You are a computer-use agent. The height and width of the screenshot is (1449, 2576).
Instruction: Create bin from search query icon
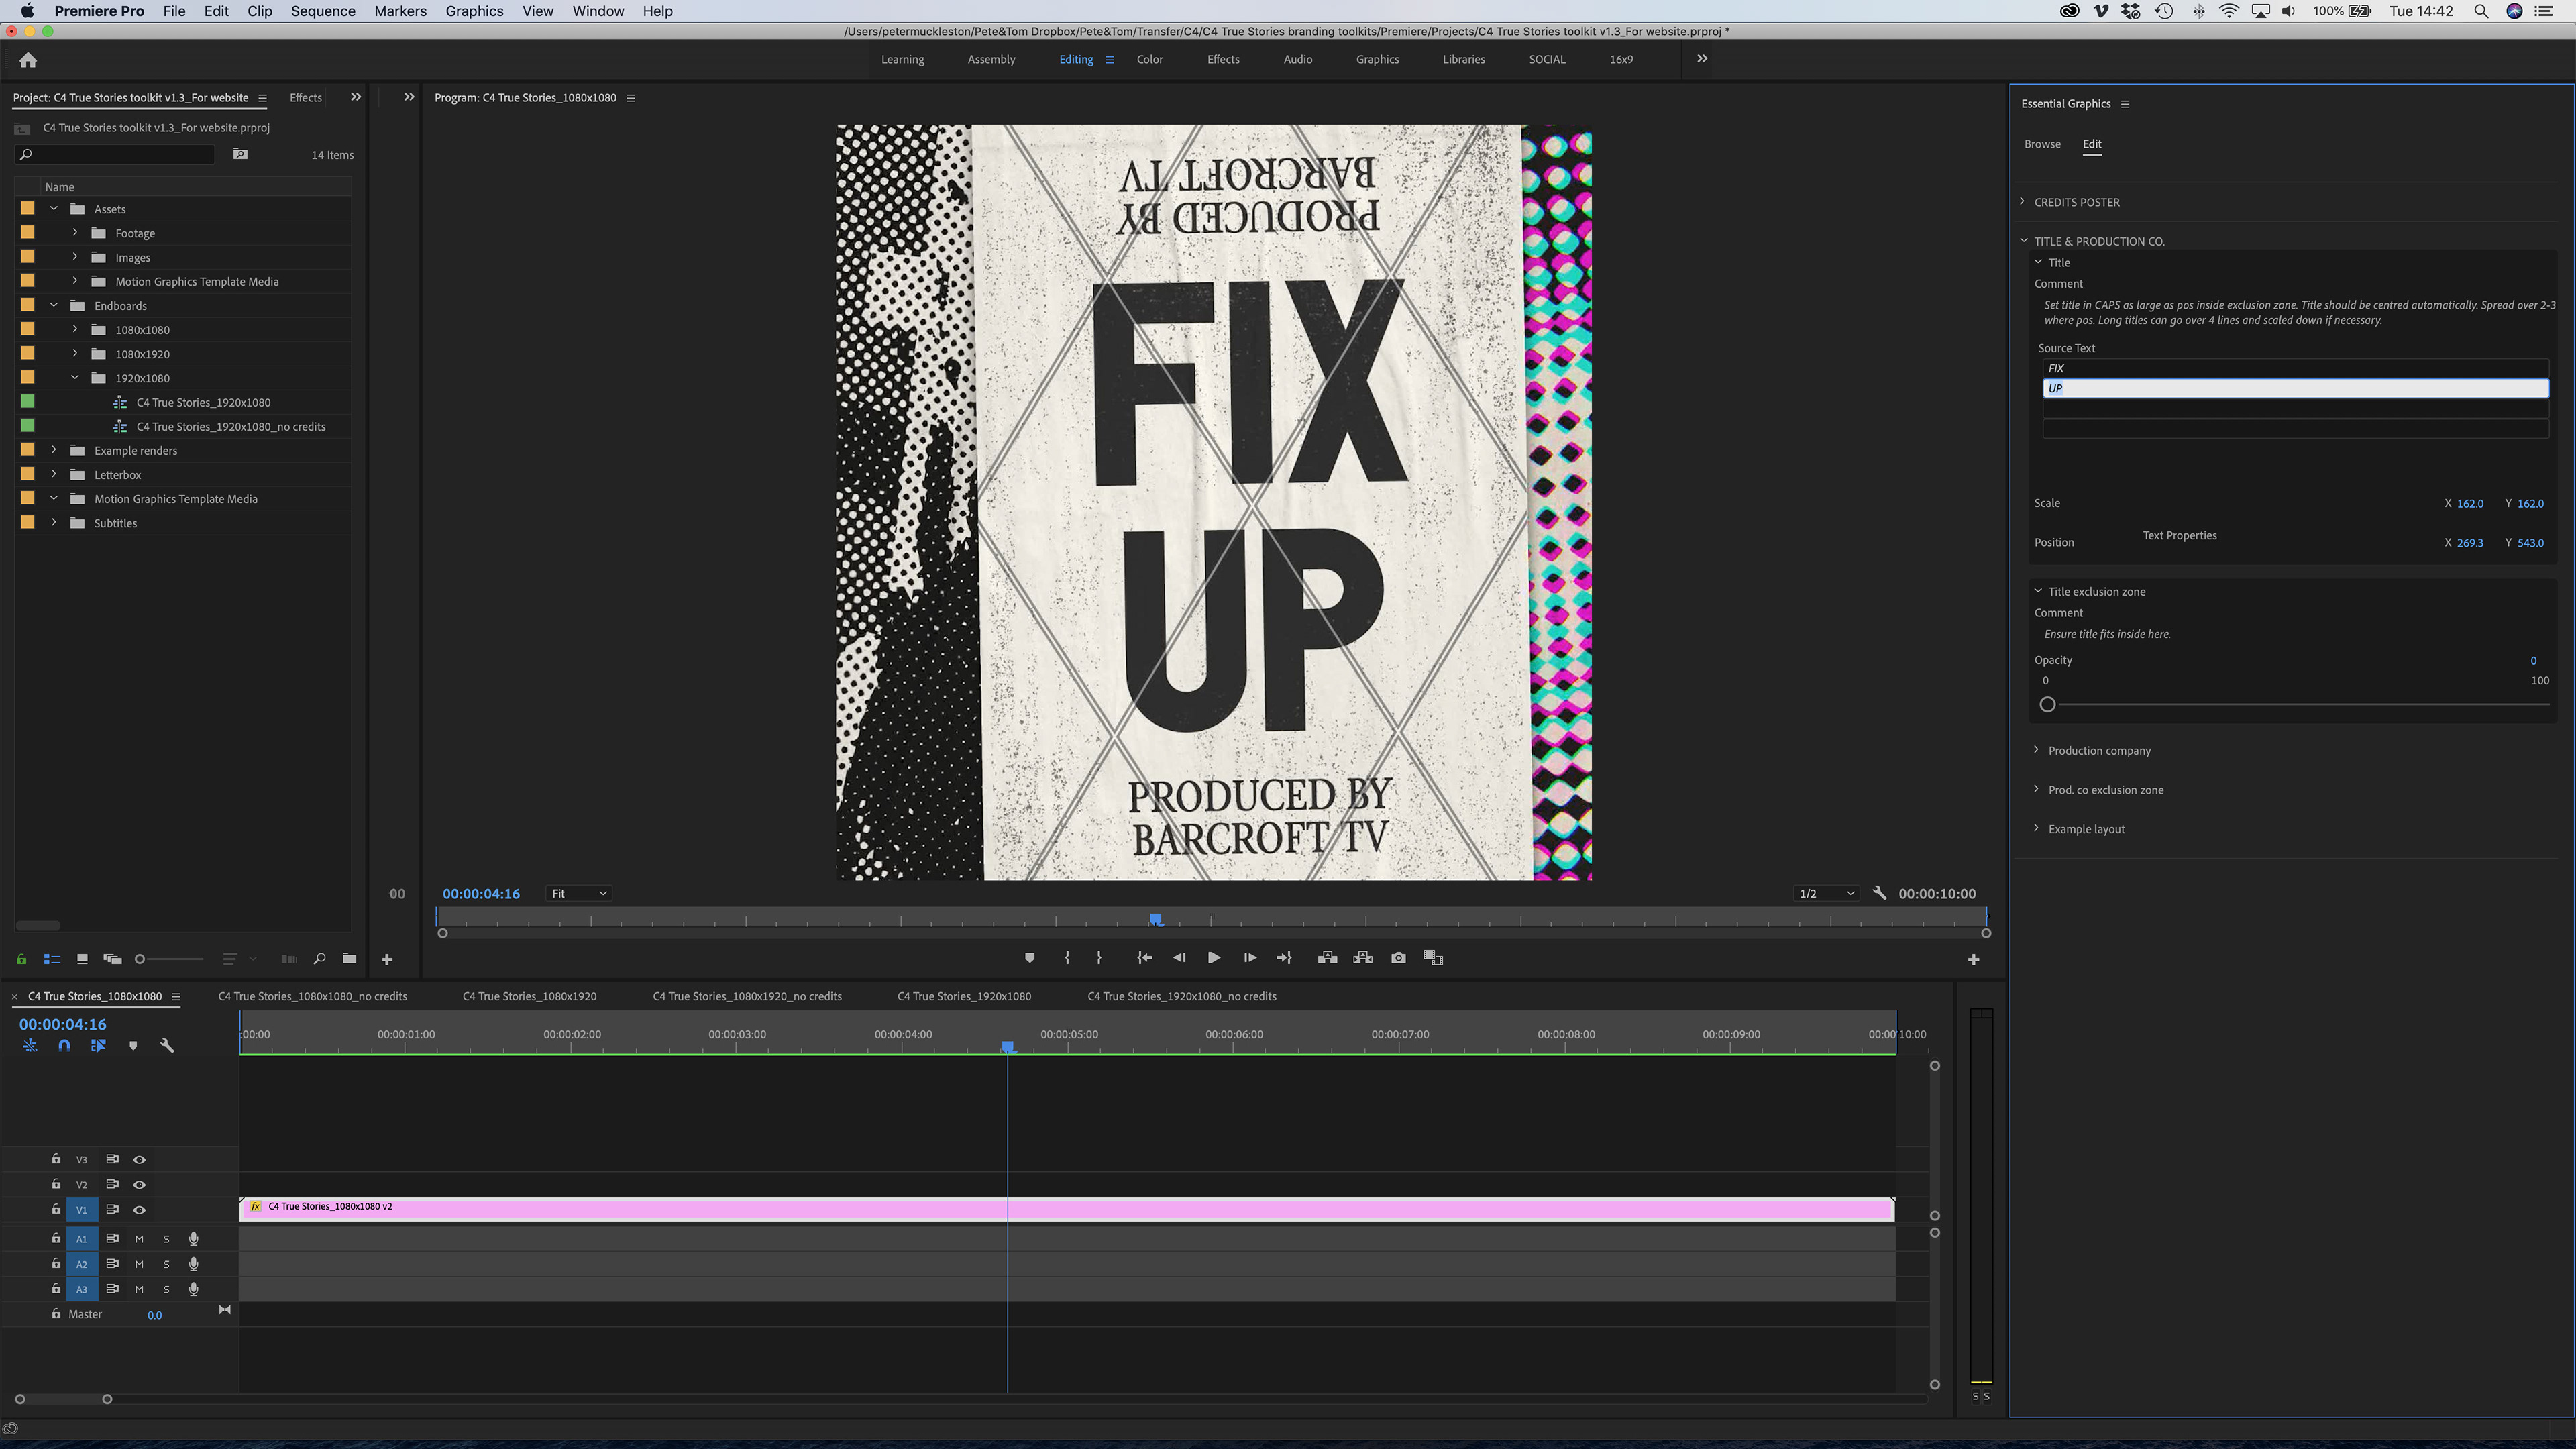coord(240,154)
